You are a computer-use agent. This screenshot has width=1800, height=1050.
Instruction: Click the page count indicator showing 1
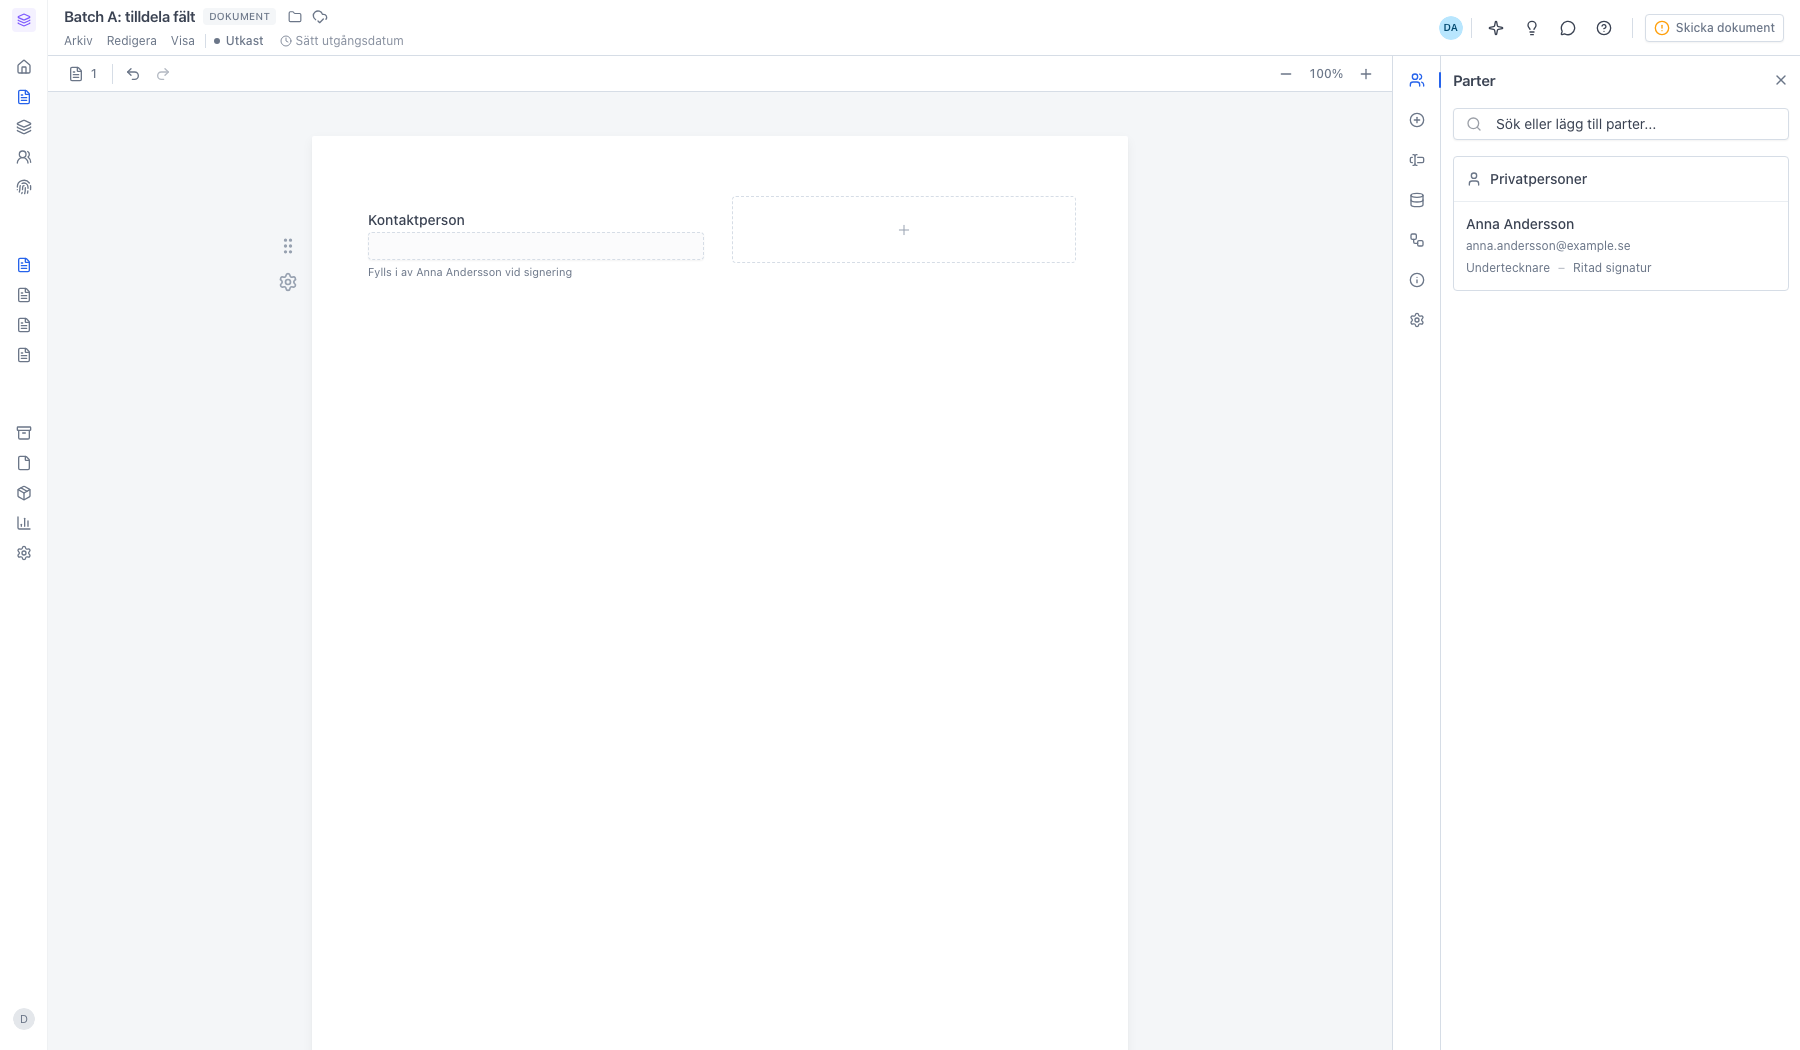point(83,74)
